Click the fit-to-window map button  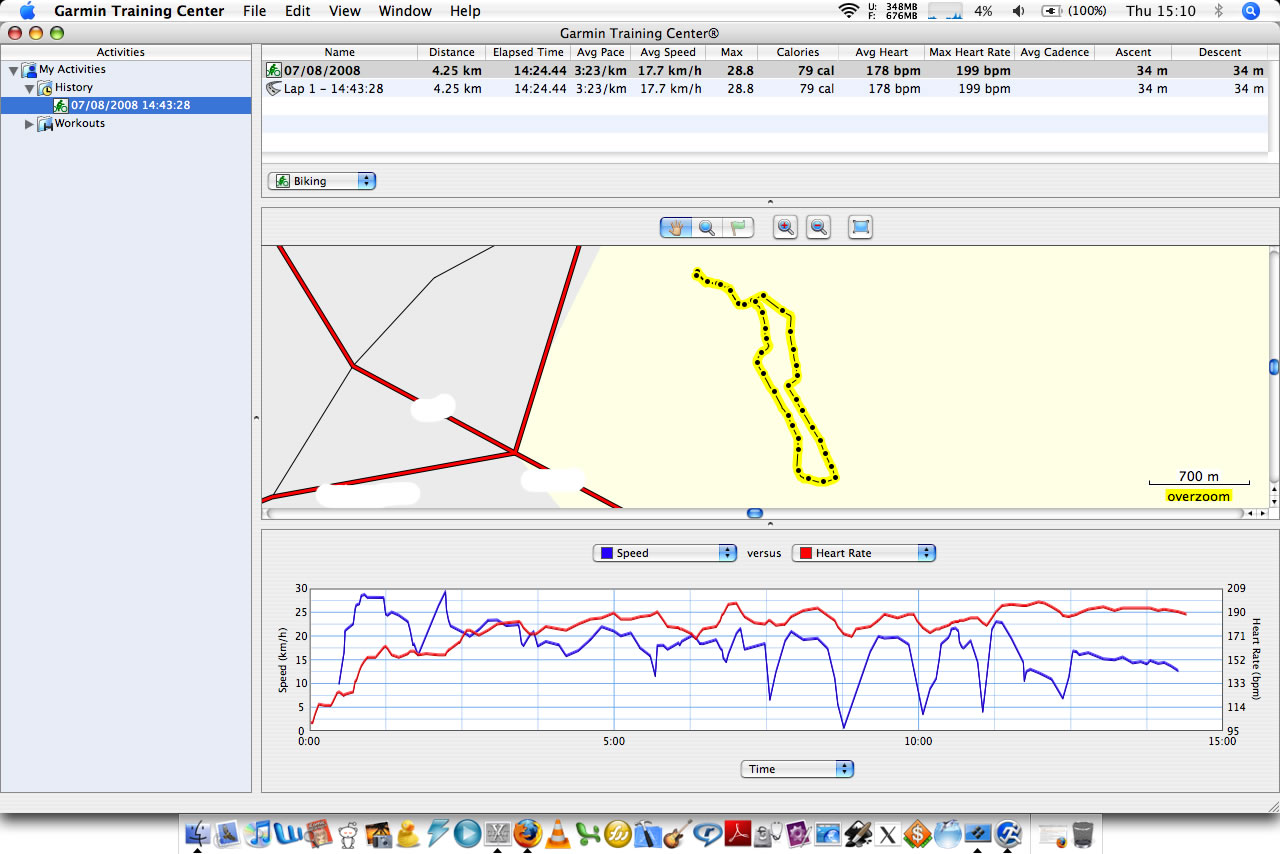tap(860, 227)
